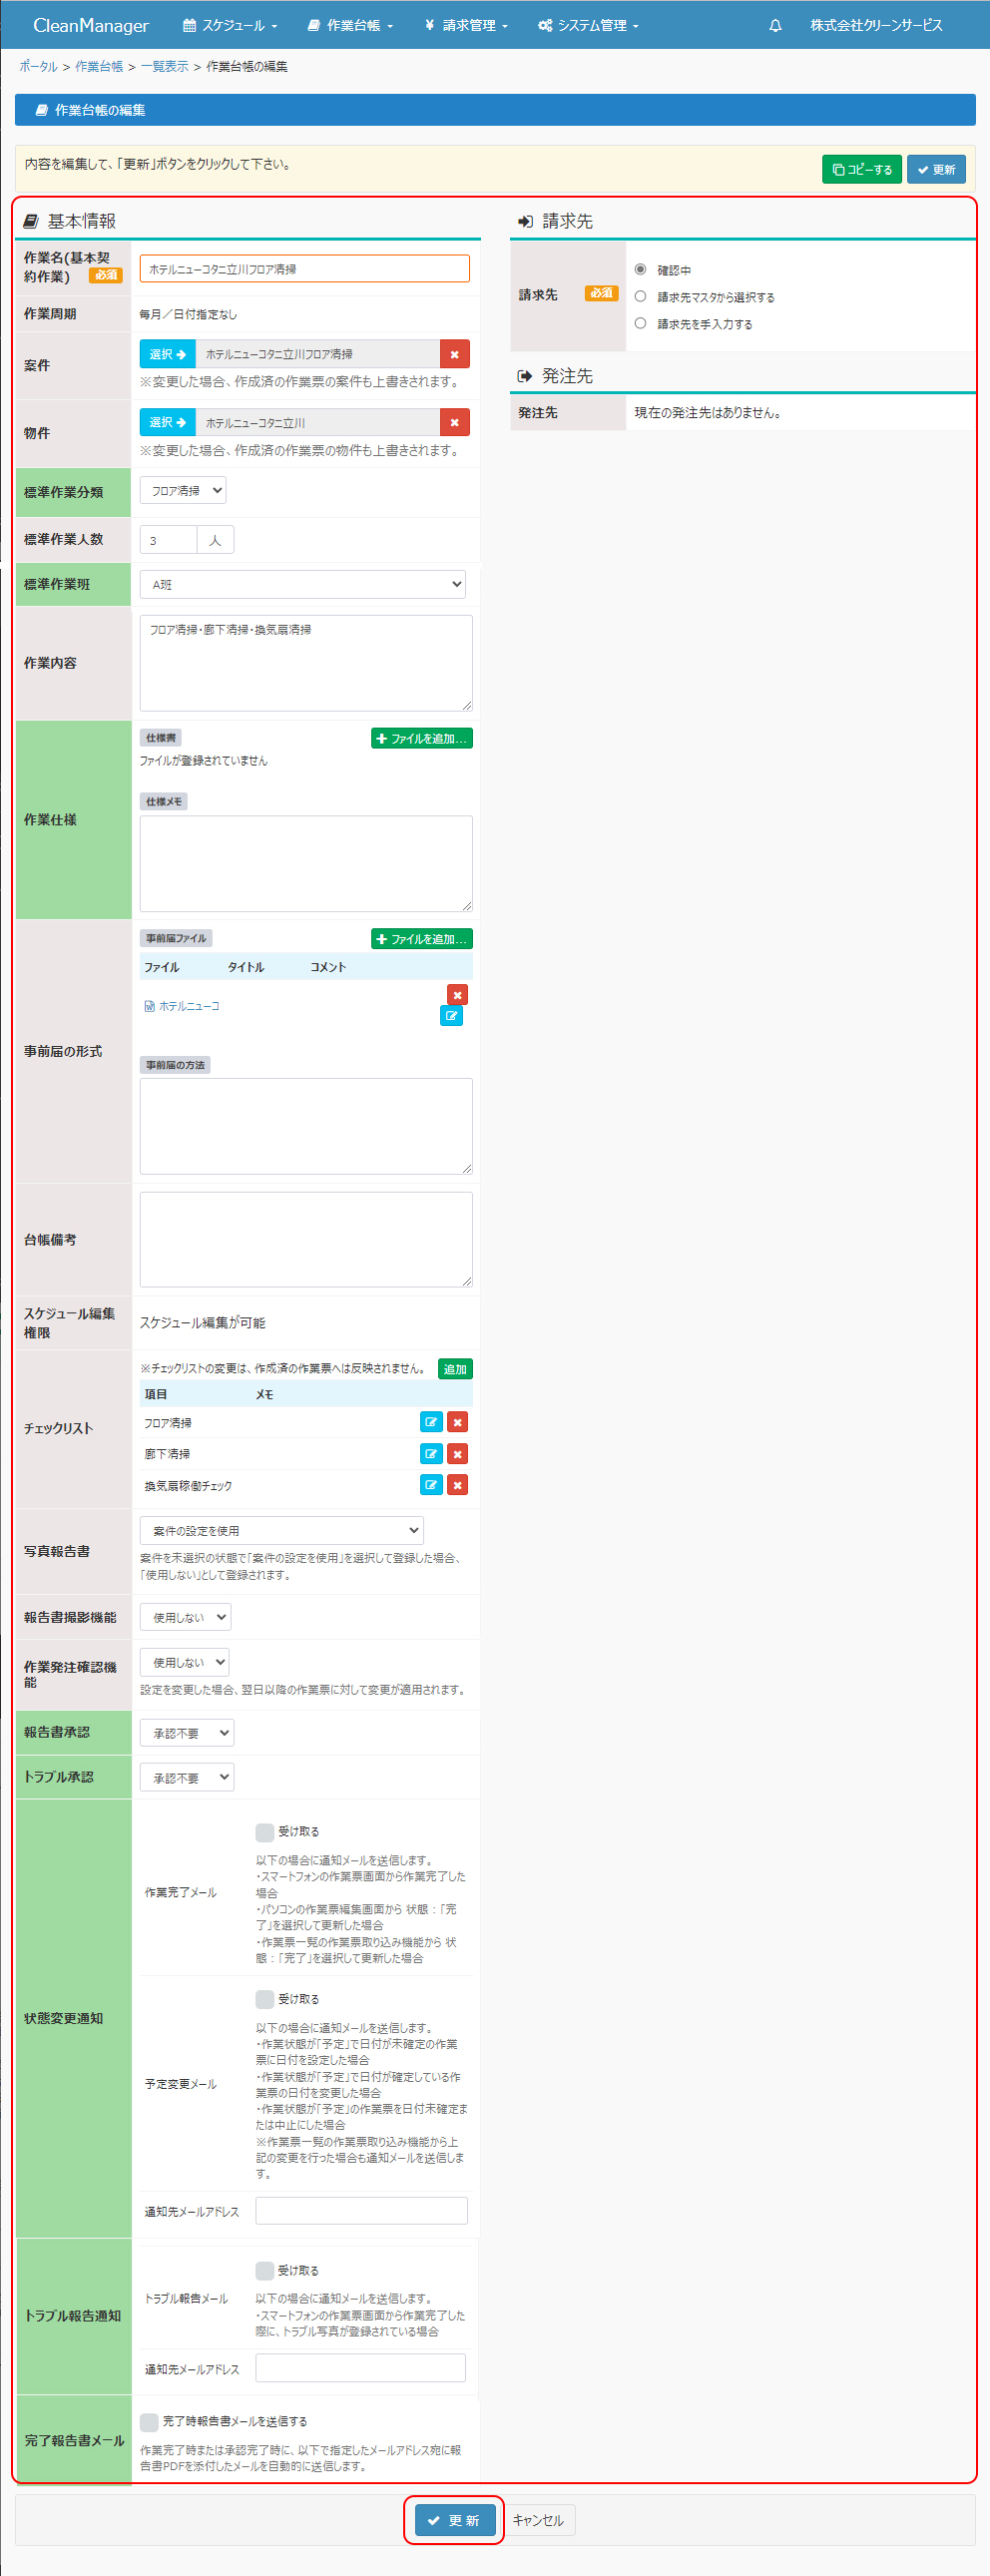990x2576 pixels.
Task: Focus トラブル報告通知 通知先メールアドレス field
Action: [x=360, y=2368]
